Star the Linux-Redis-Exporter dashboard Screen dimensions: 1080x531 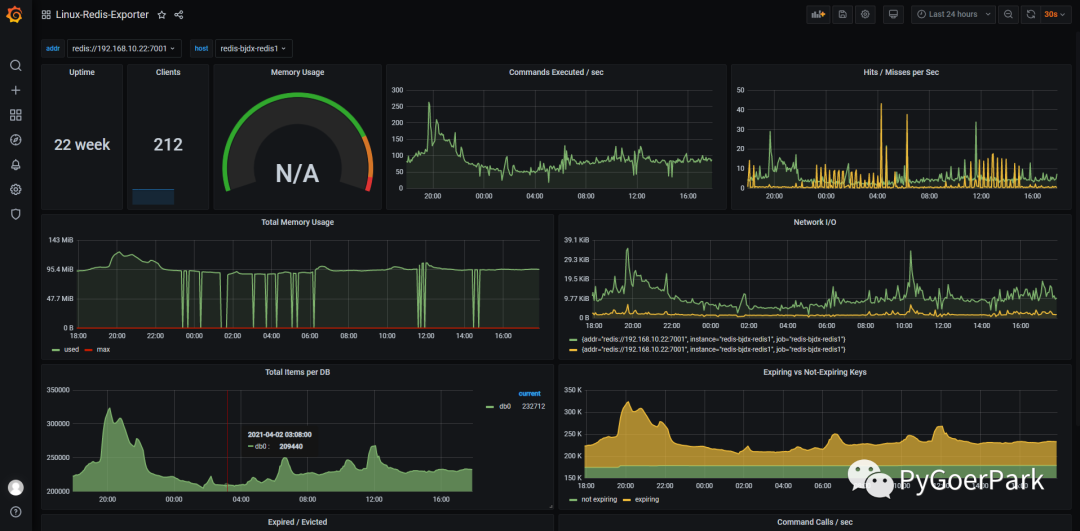pyautogui.click(x=161, y=14)
